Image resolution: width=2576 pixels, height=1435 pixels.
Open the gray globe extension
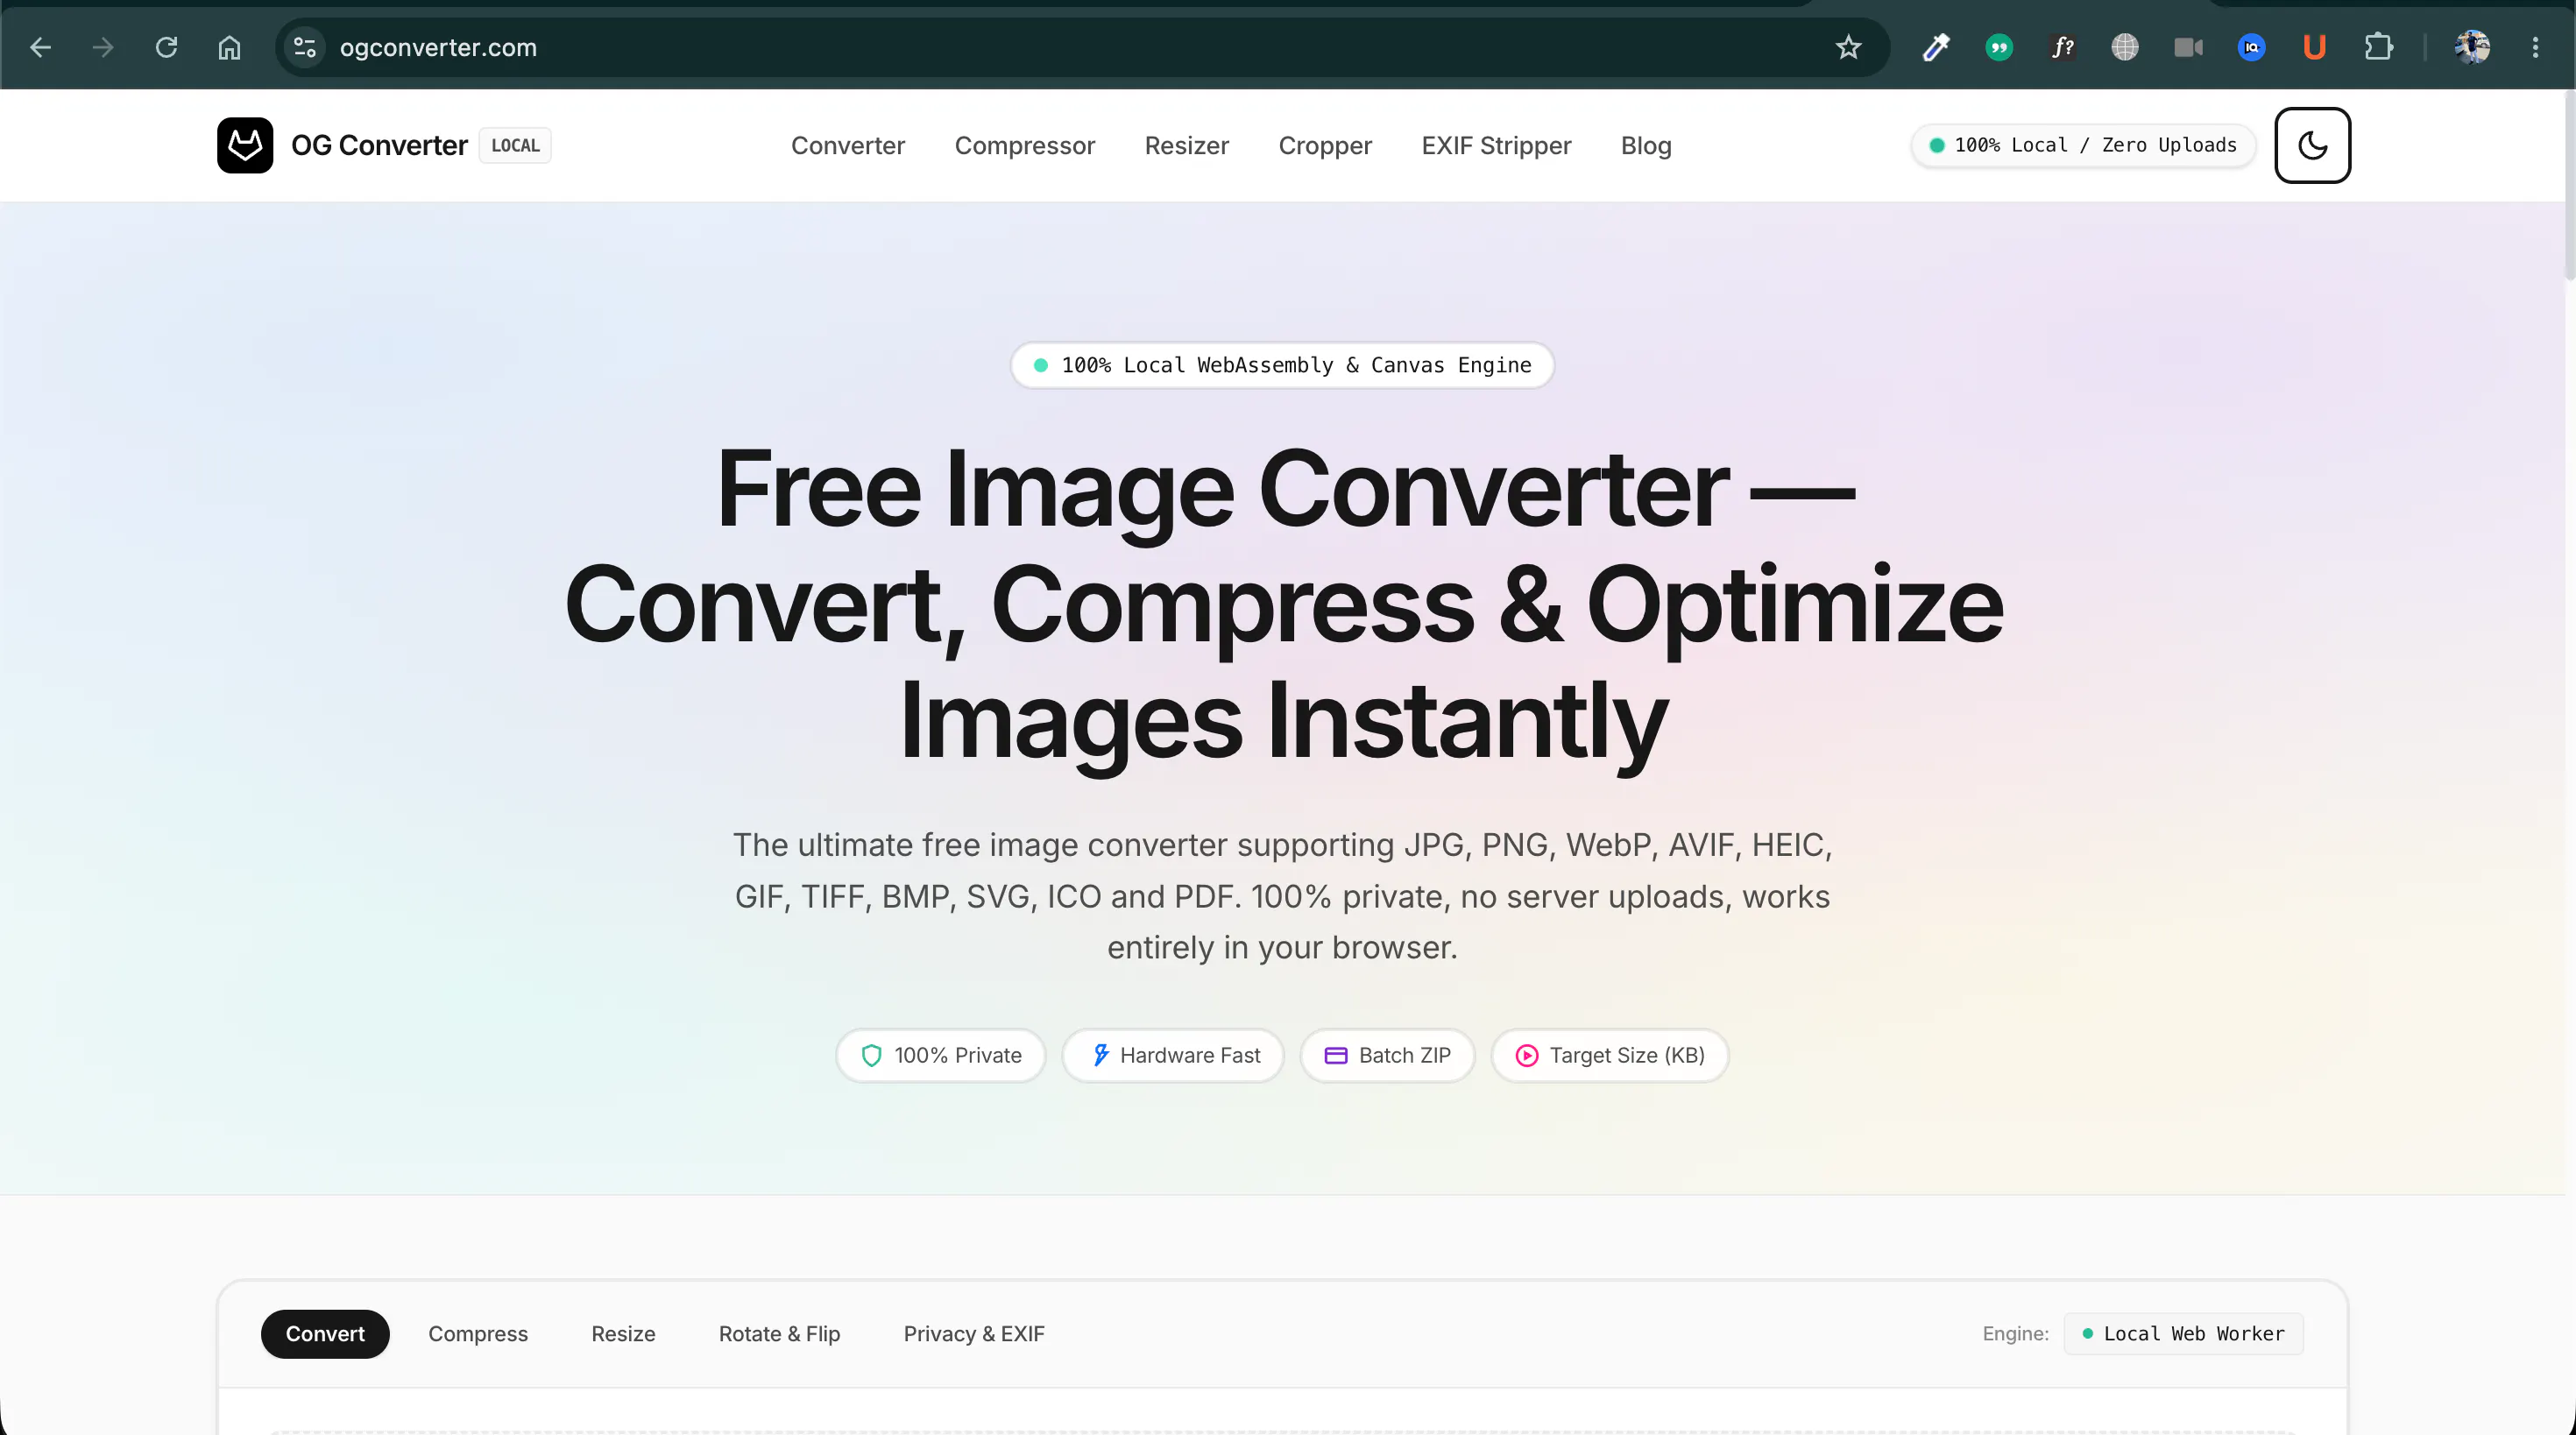(2125, 47)
